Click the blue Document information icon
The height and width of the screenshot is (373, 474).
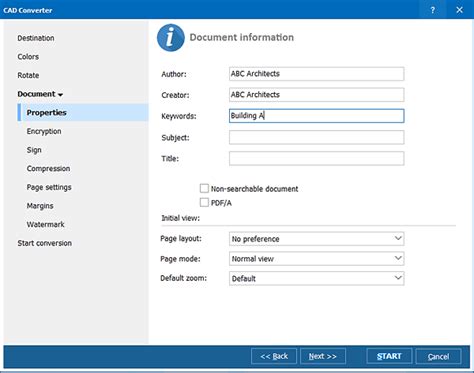[x=171, y=38]
